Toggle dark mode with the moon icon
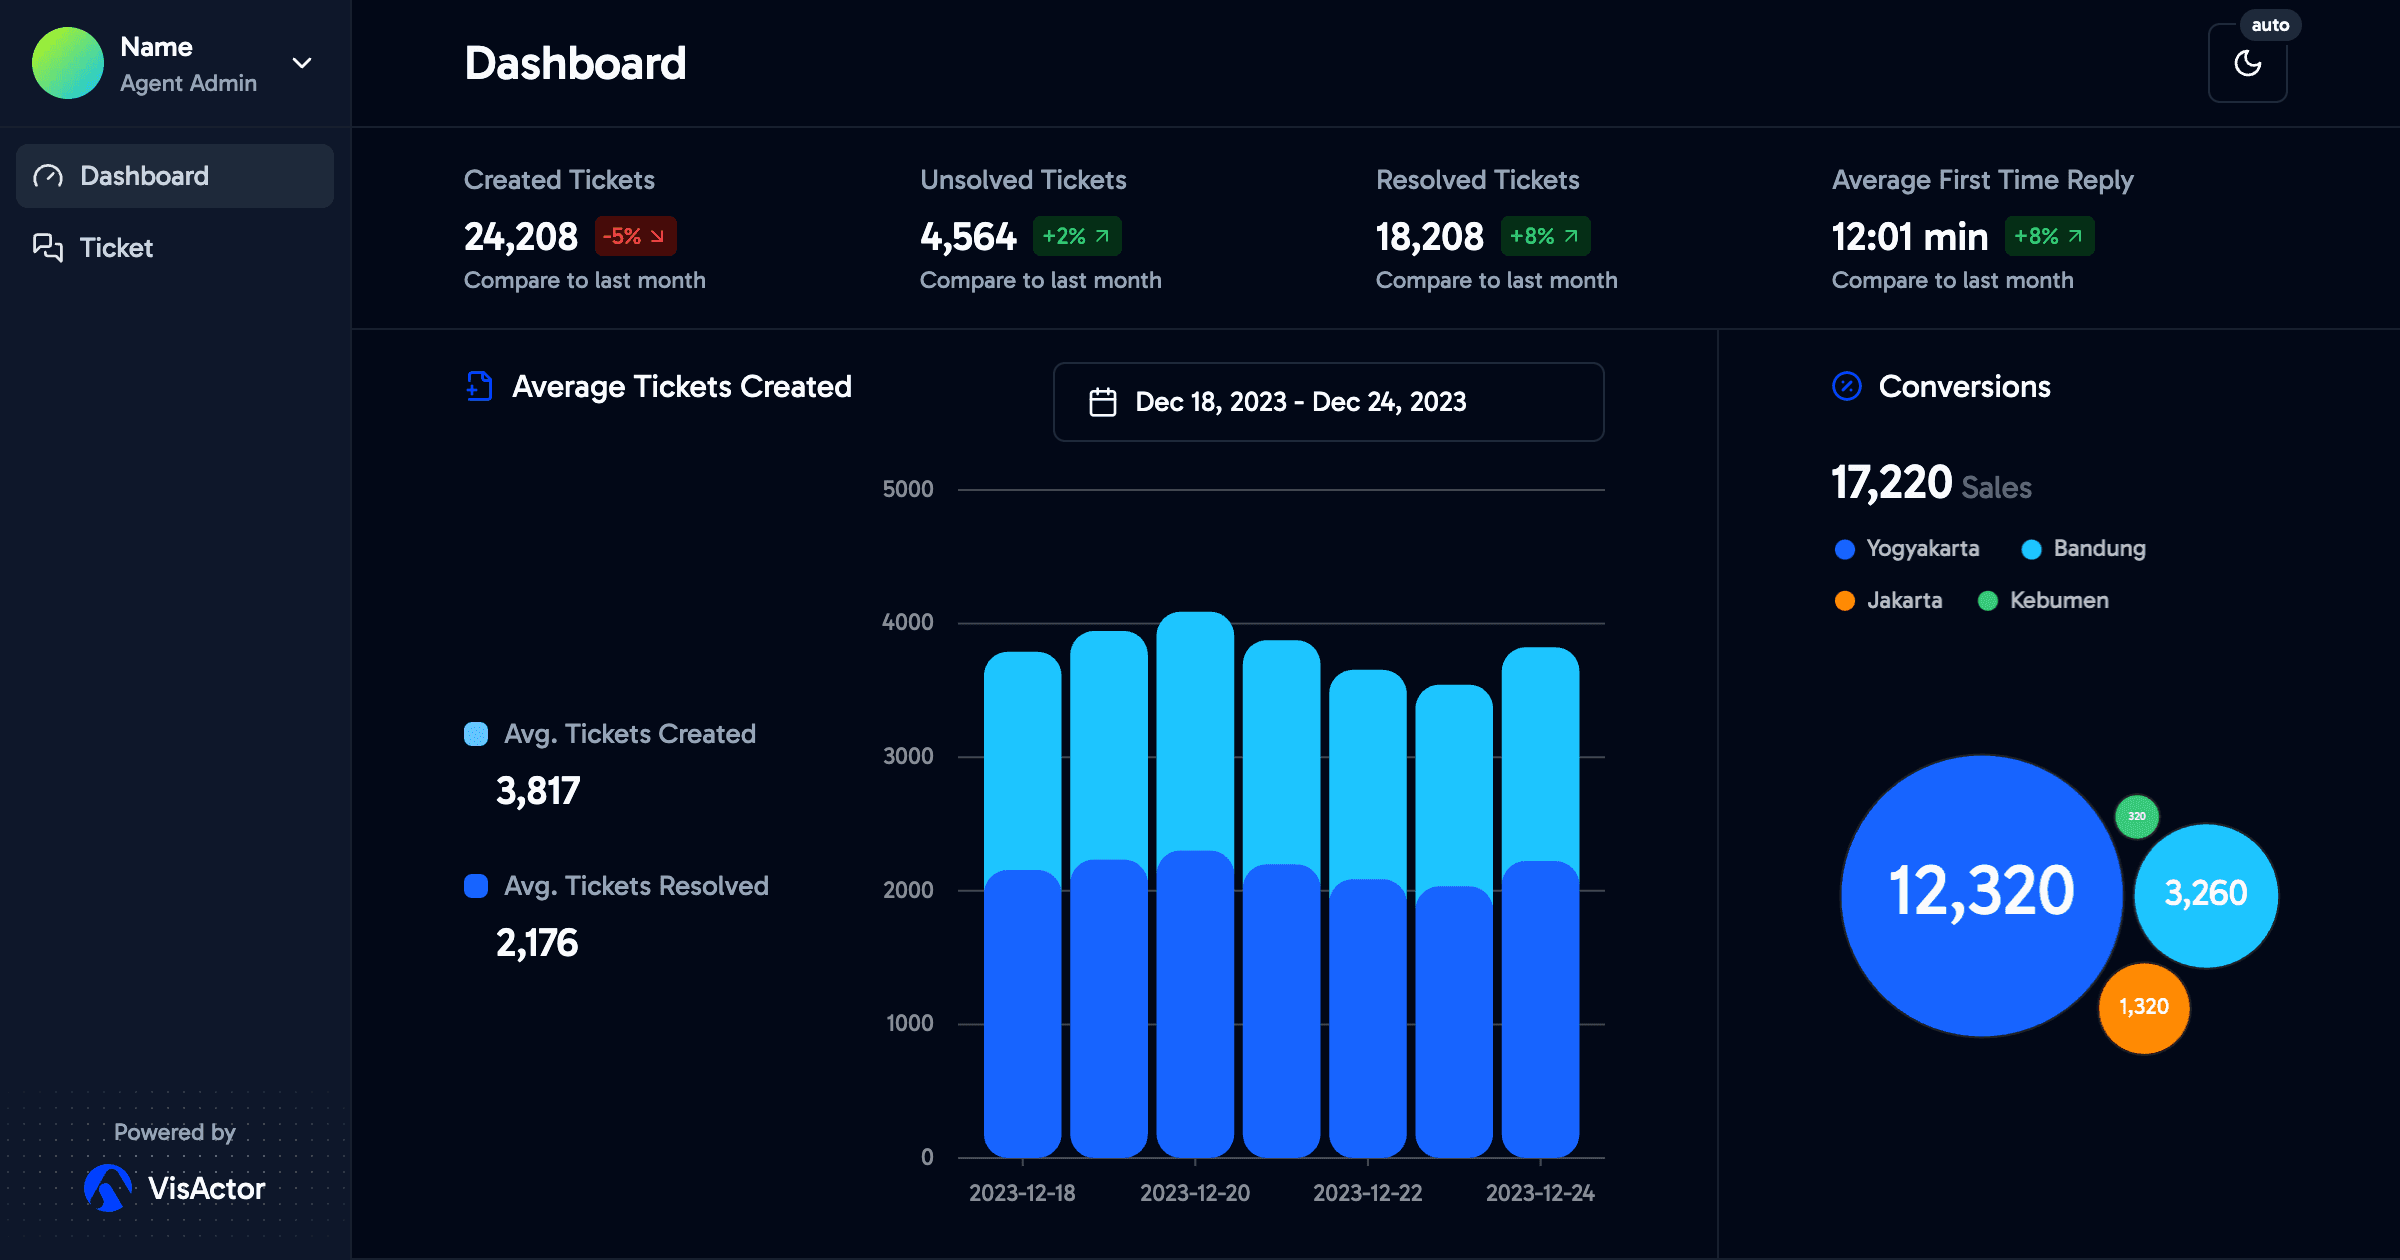 point(2247,63)
